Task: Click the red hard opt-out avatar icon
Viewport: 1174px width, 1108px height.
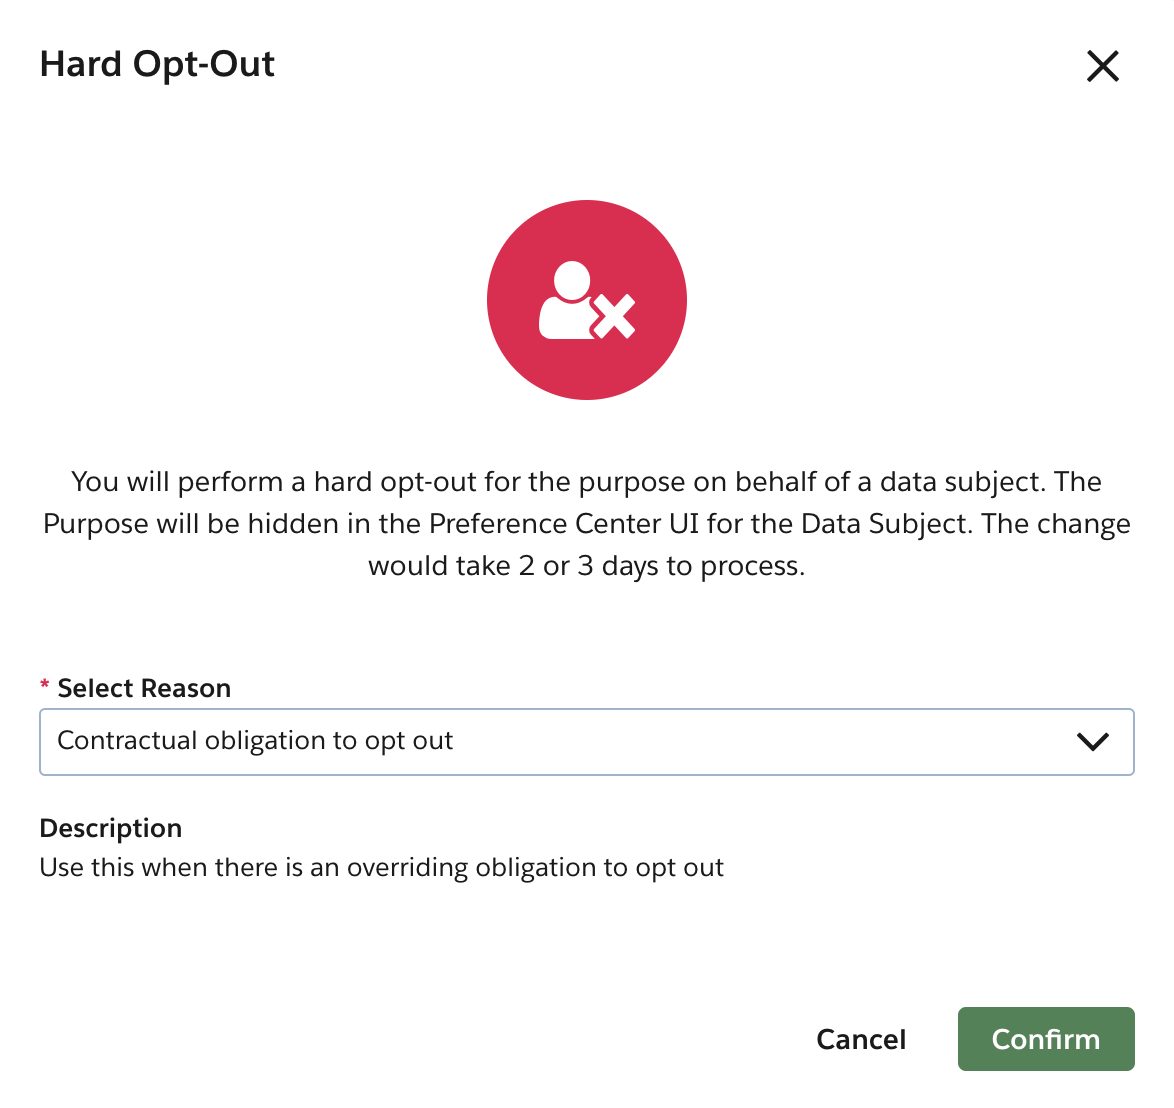Action: pyautogui.click(x=586, y=300)
